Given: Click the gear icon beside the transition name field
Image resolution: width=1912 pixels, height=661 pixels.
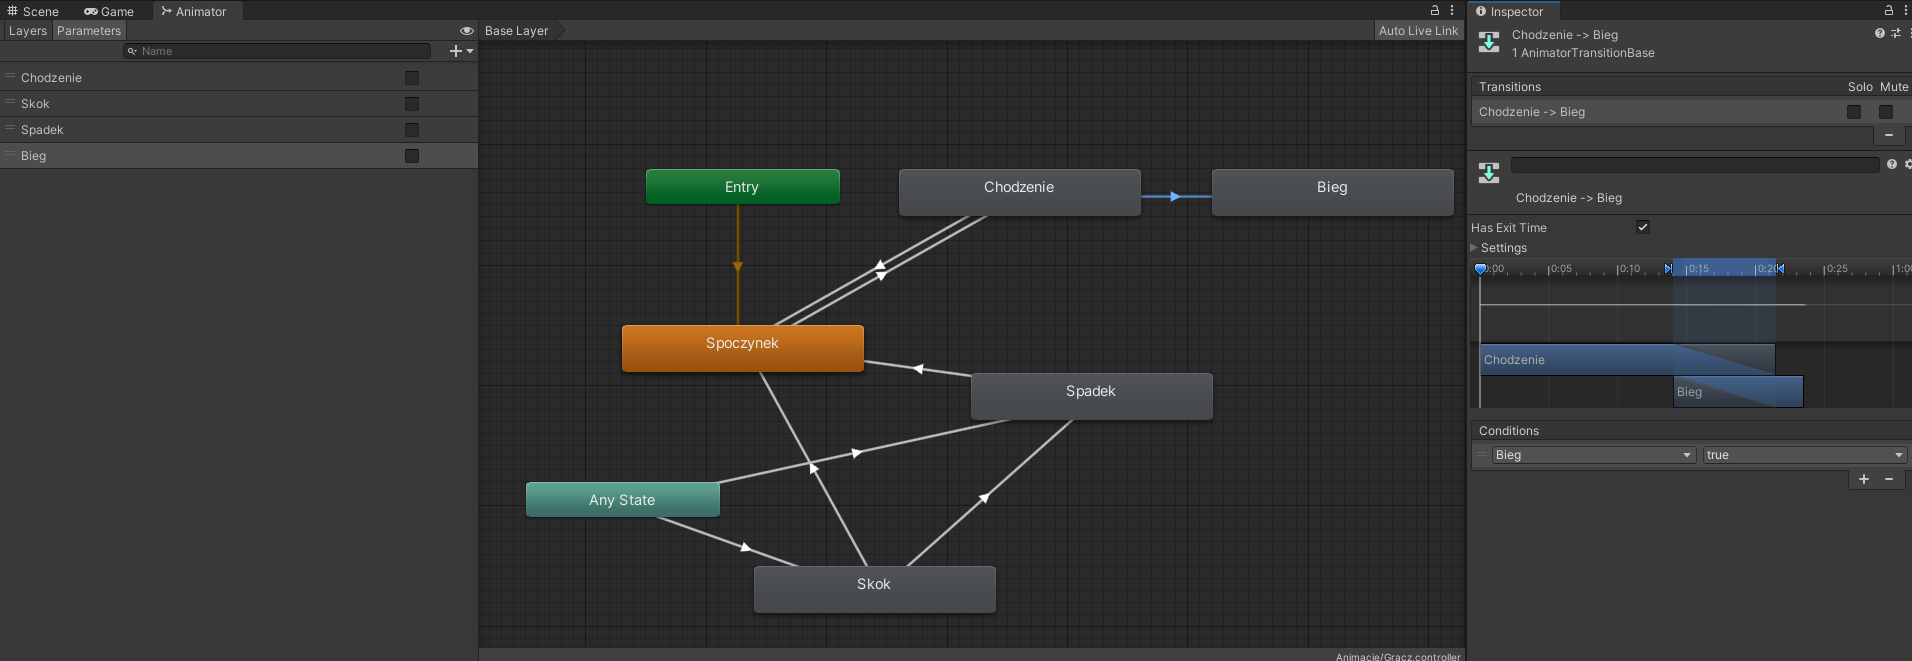Looking at the screenshot, I should tap(1907, 164).
